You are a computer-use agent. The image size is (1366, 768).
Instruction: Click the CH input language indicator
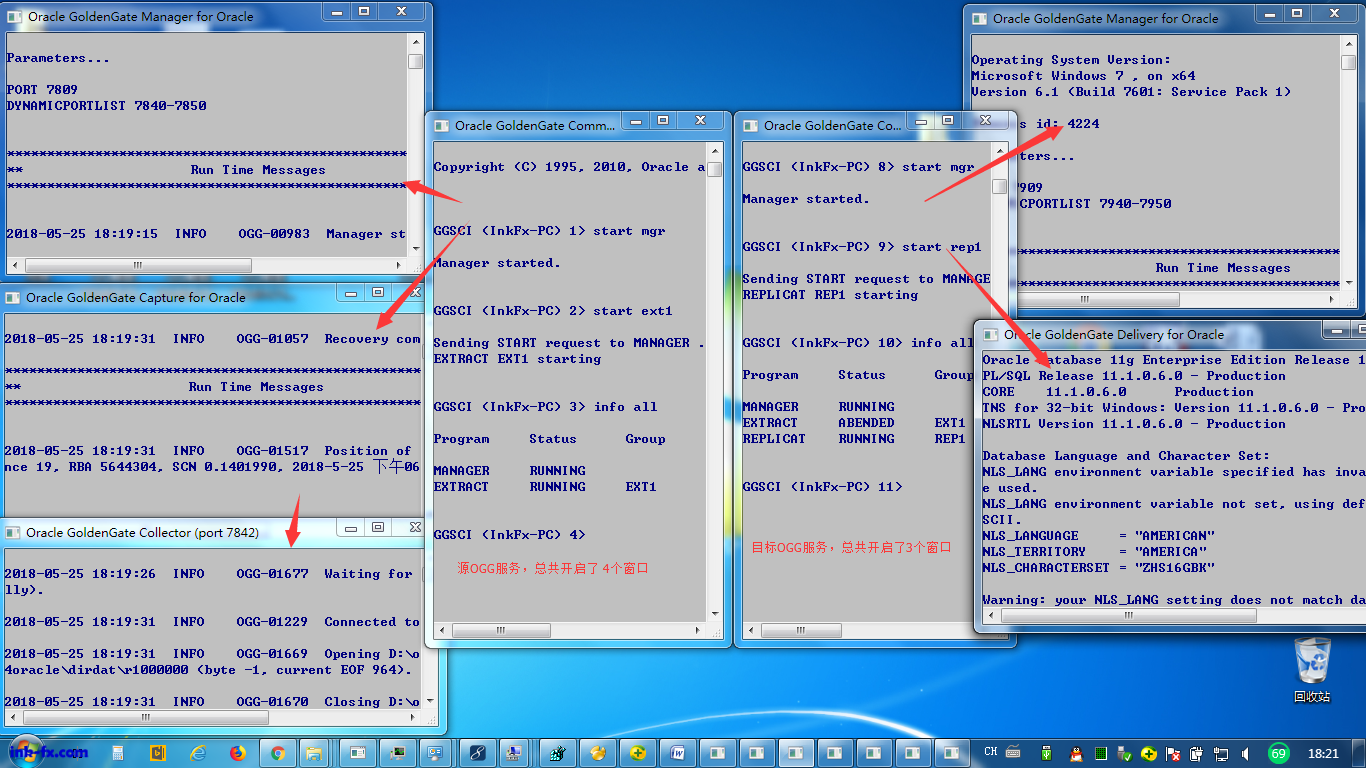990,752
